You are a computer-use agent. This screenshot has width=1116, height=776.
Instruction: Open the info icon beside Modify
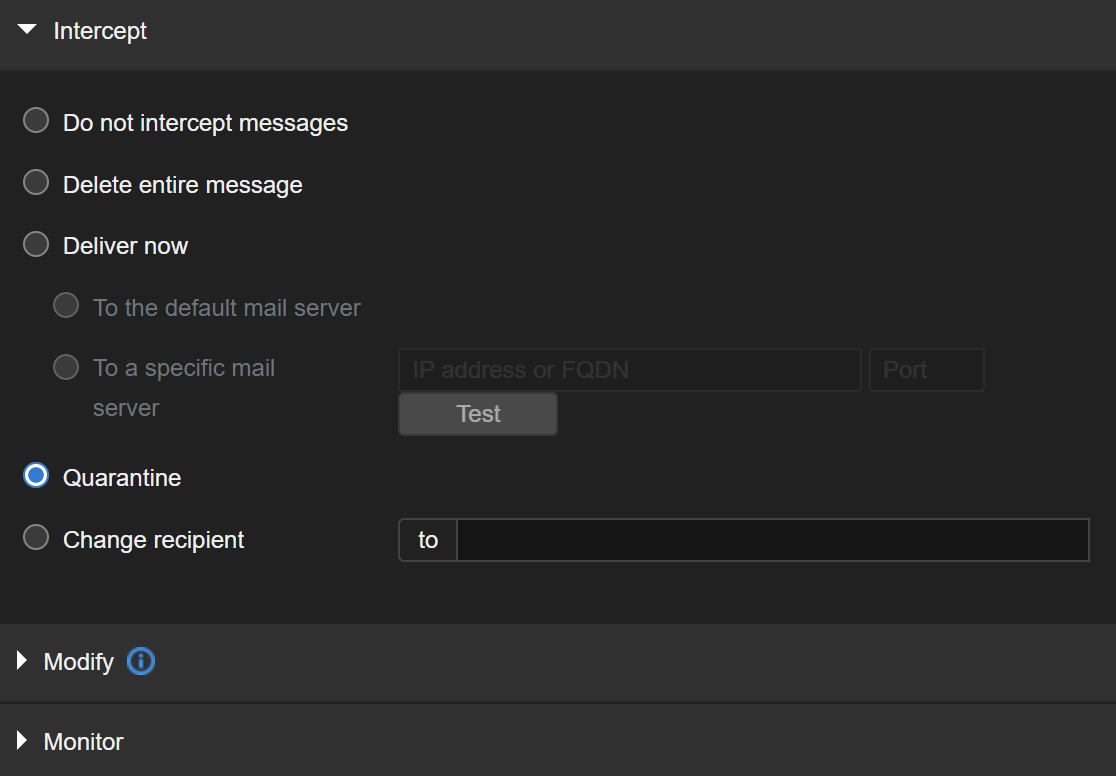[x=141, y=661]
